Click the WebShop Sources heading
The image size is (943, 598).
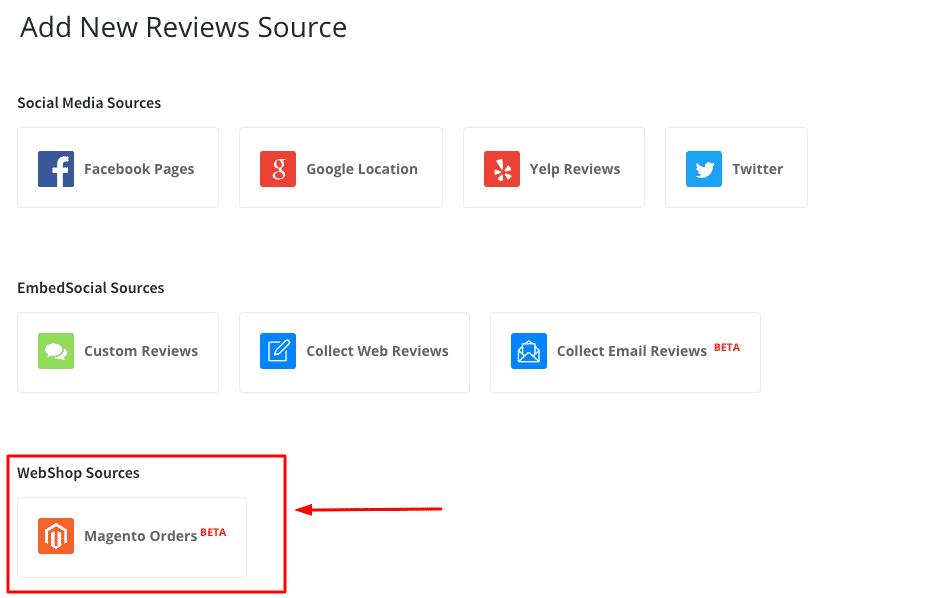(x=78, y=473)
